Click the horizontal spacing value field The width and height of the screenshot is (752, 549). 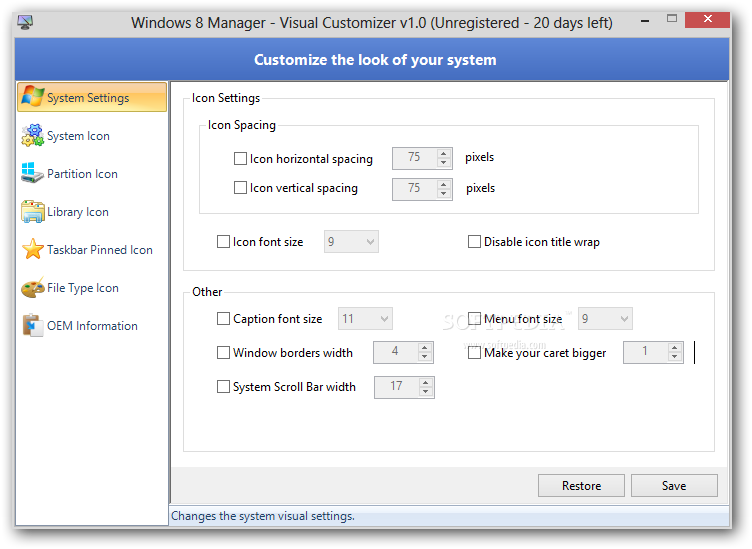click(415, 158)
